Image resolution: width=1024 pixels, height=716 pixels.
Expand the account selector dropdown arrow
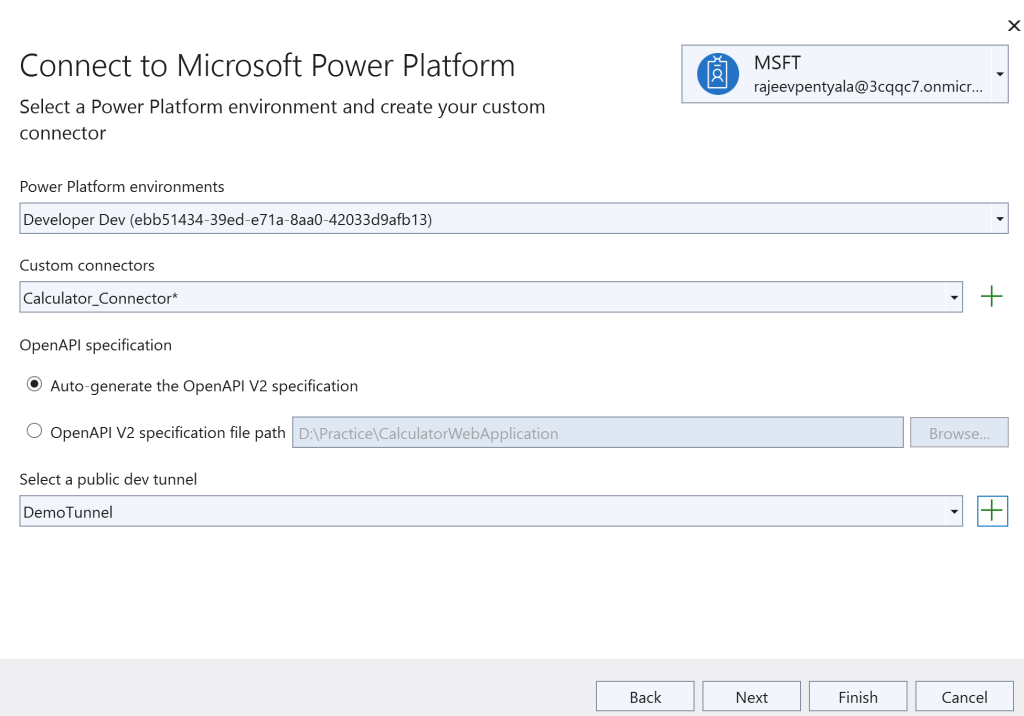(1000, 74)
